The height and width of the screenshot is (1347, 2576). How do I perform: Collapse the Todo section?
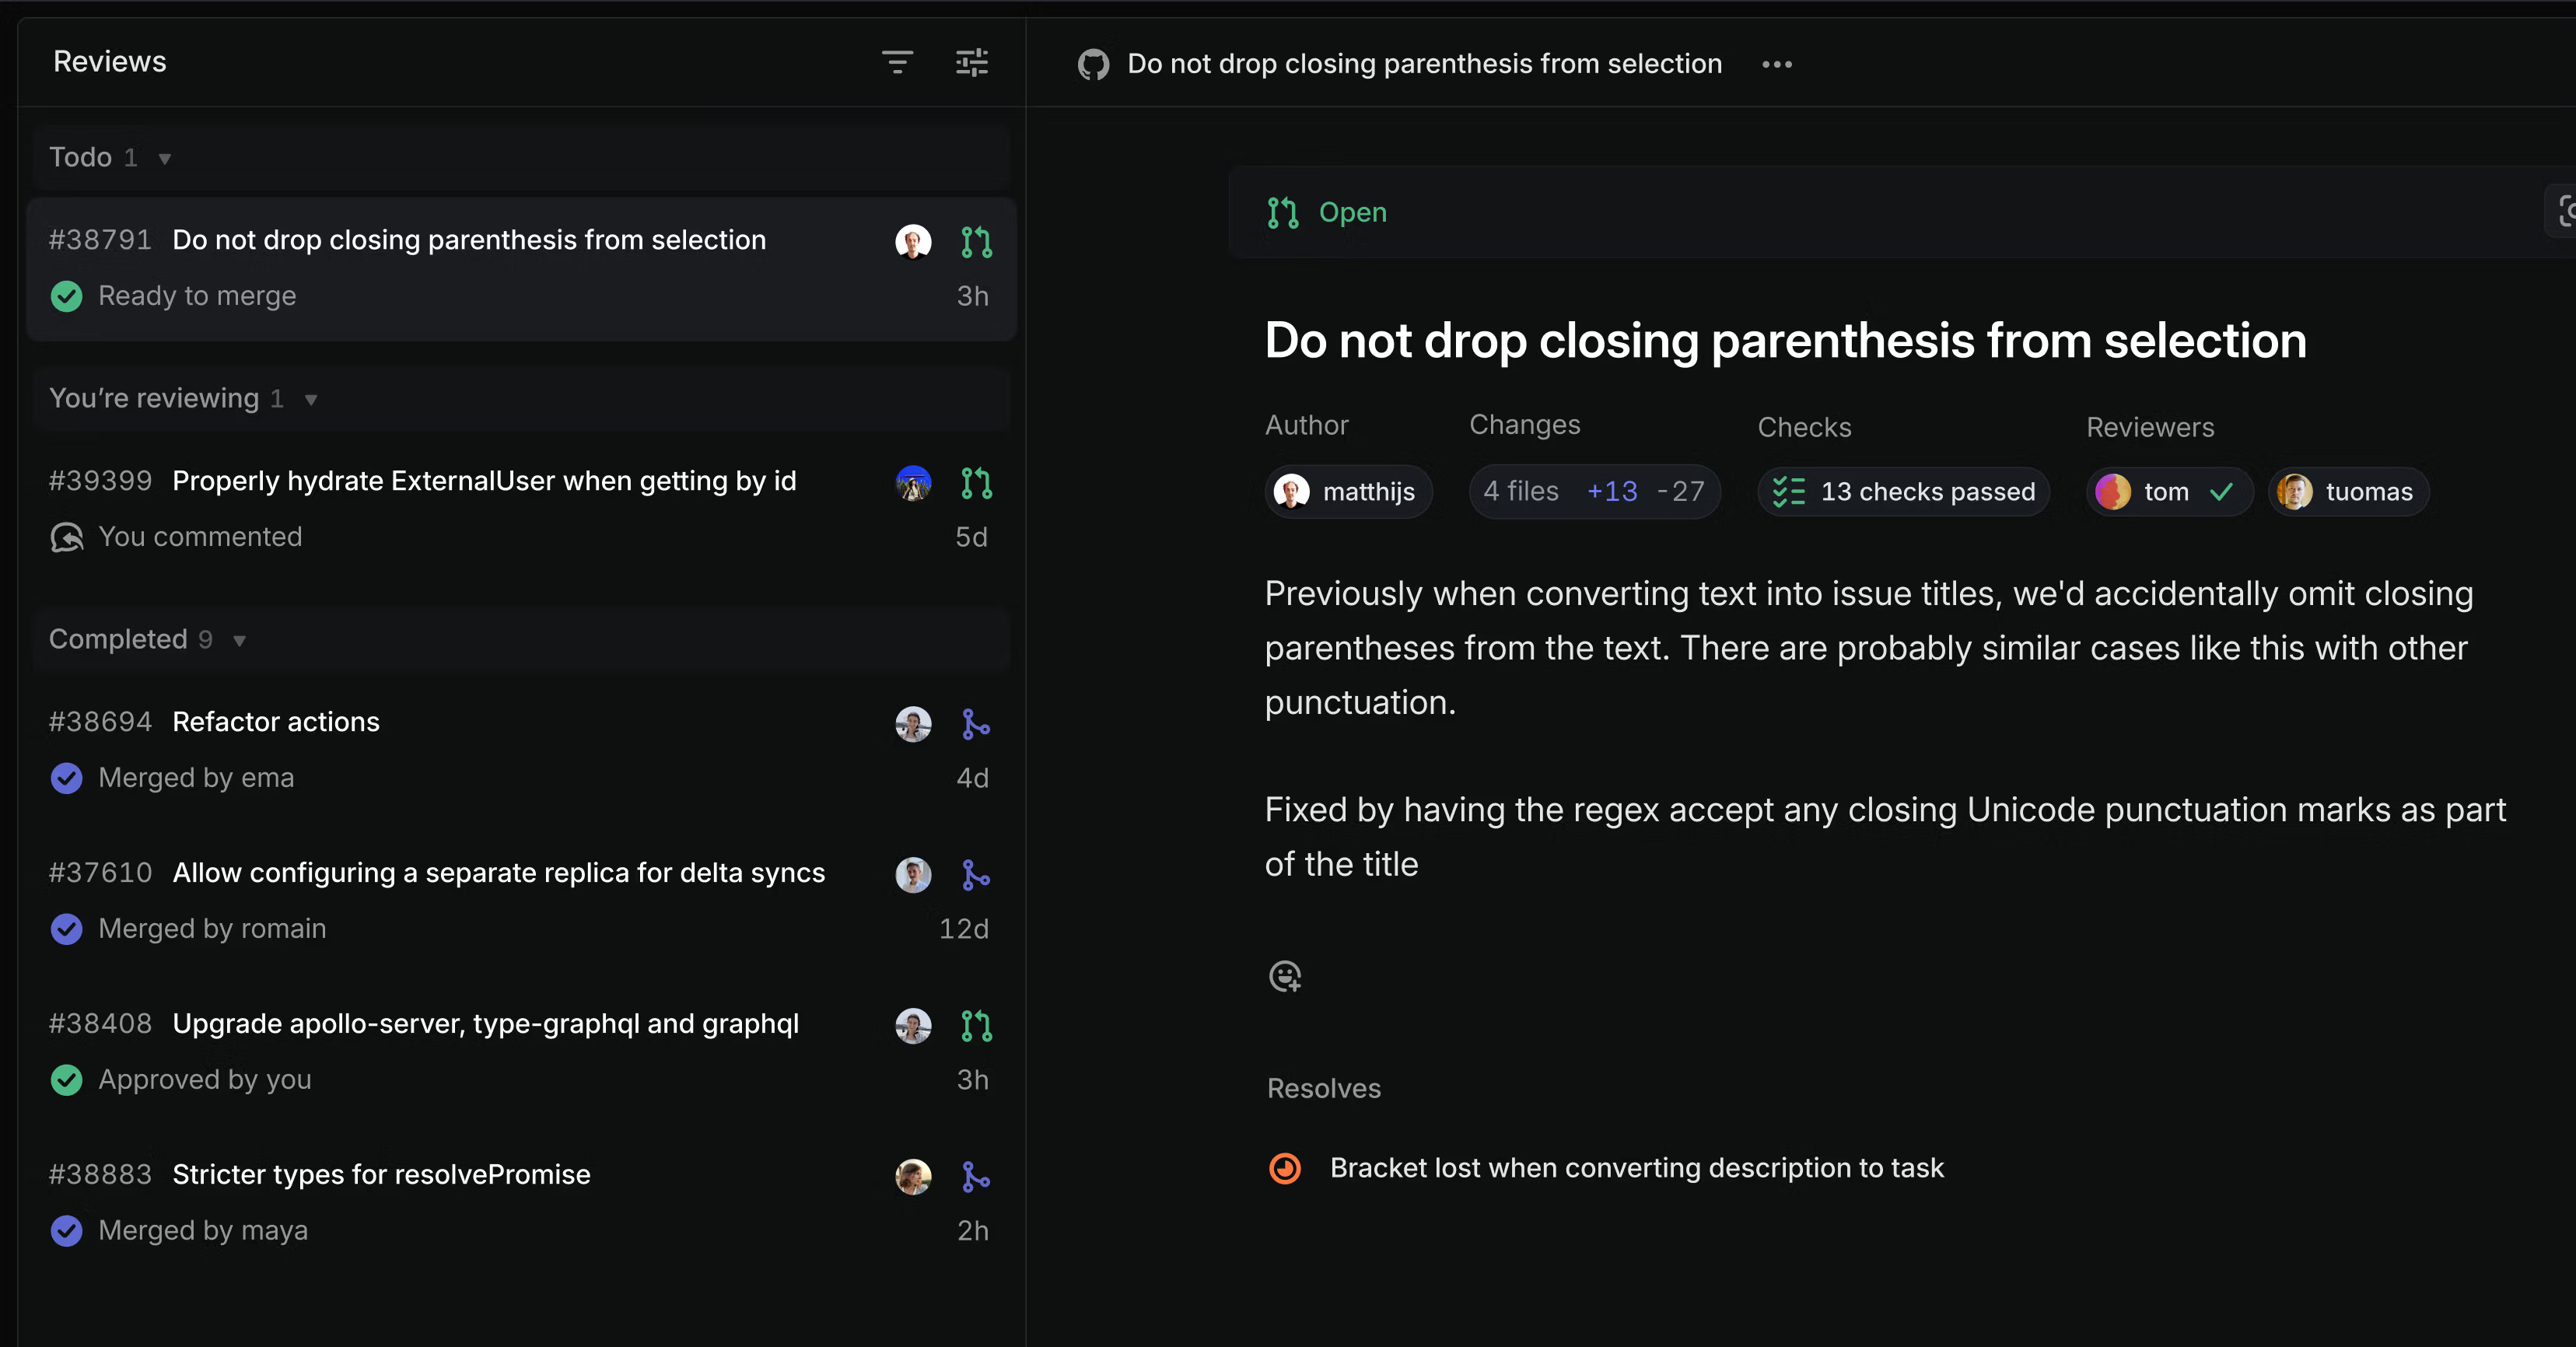pos(165,158)
